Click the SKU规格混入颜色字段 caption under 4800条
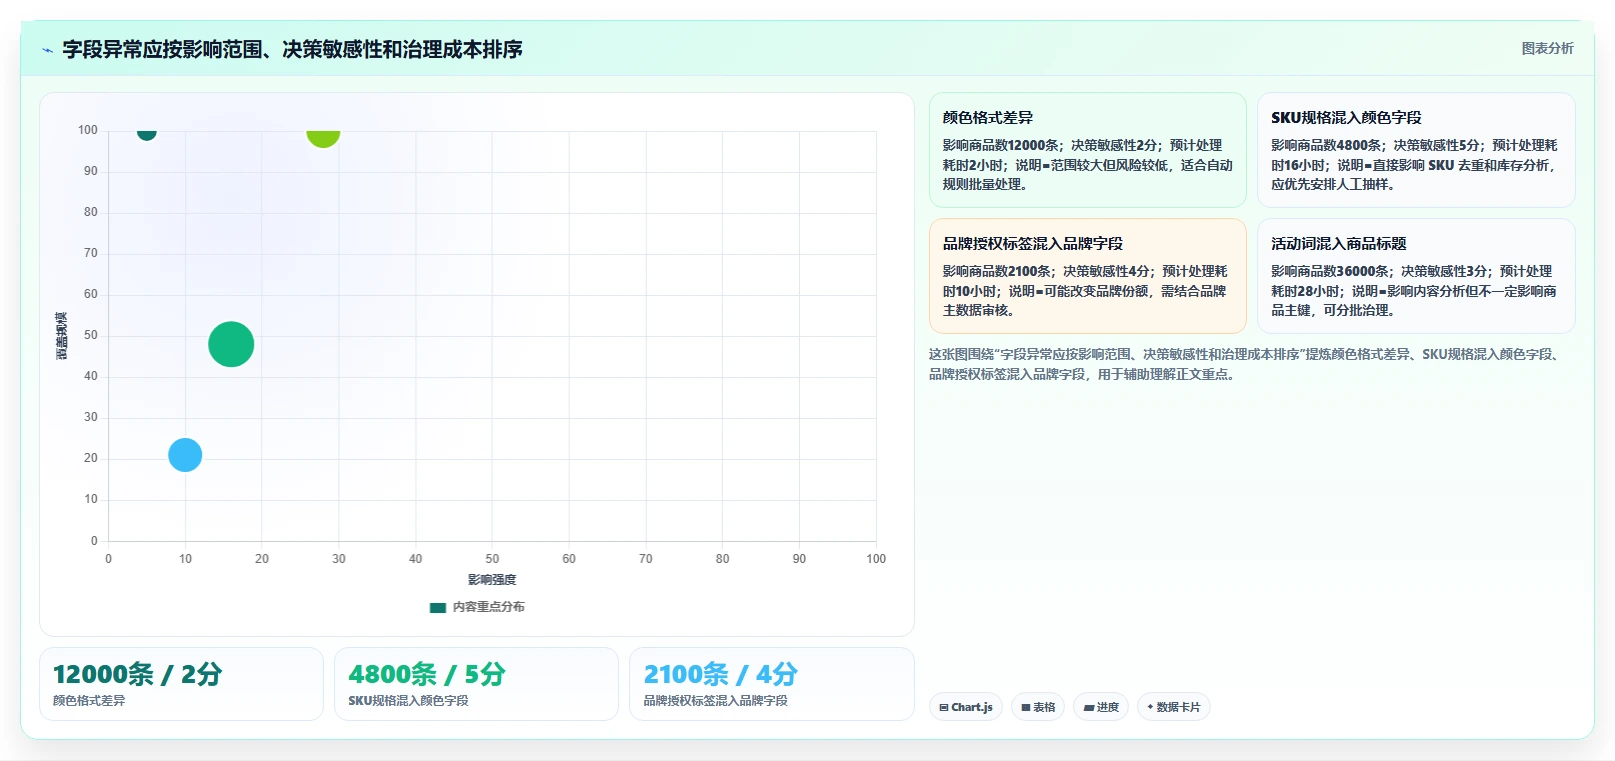This screenshot has height=761, width=1615. tap(408, 701)
